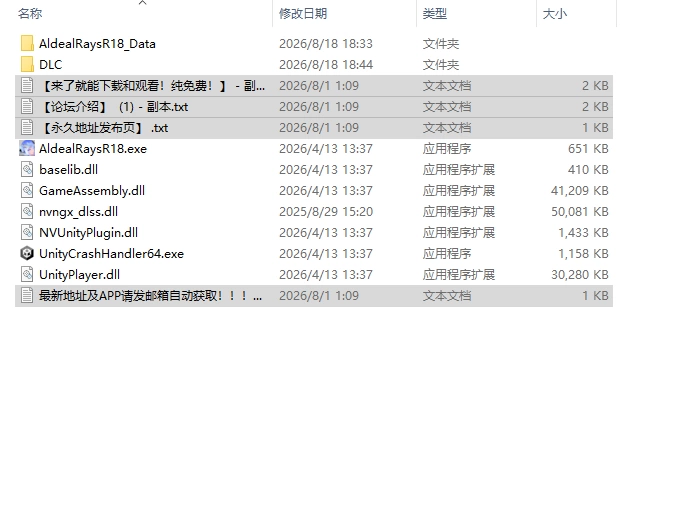Viewport: 688px width, 506px height.
Task: Select the AldealRaysR18_Data folder name
Action: point(97,44)
